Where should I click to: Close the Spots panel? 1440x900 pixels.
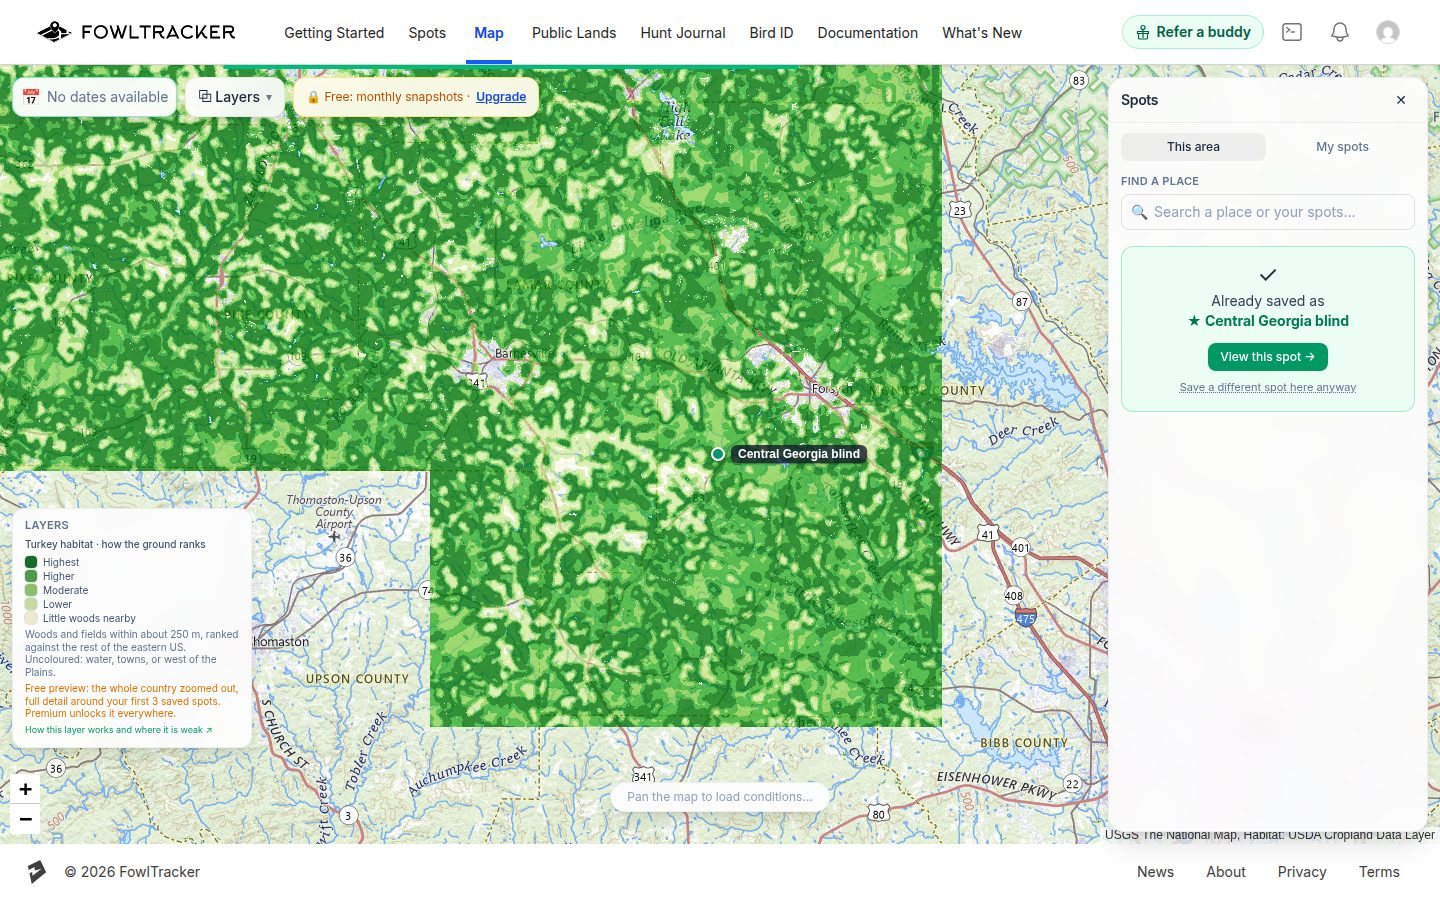pyautogui.click(x=1401, y=100)
